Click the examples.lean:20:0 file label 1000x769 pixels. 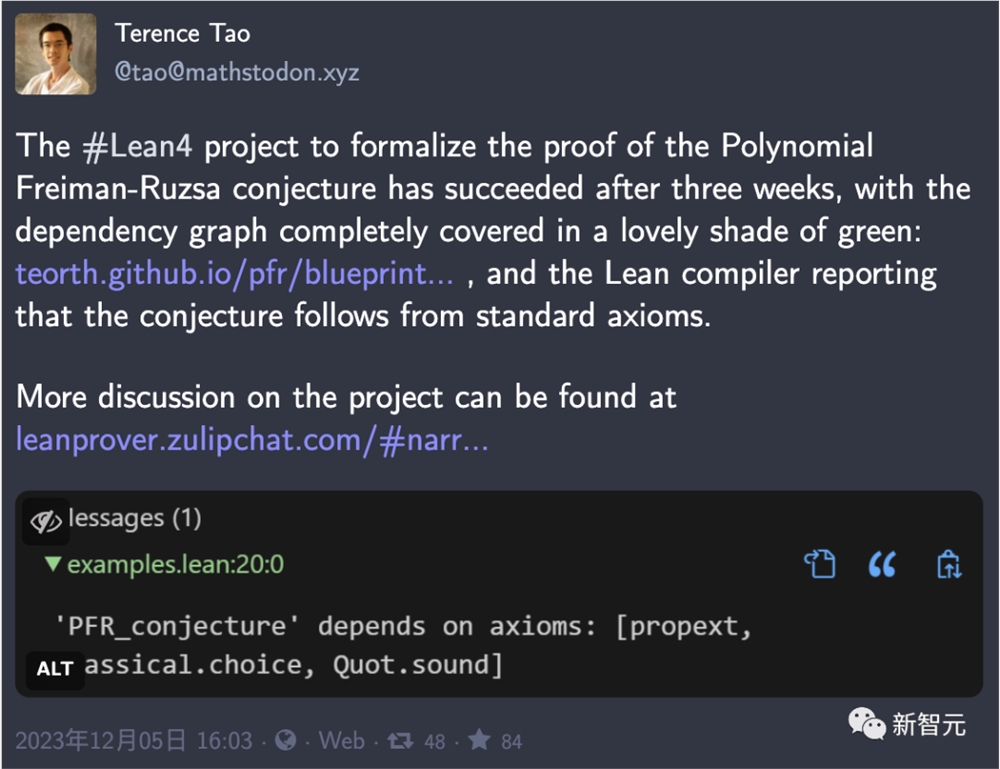175,564
